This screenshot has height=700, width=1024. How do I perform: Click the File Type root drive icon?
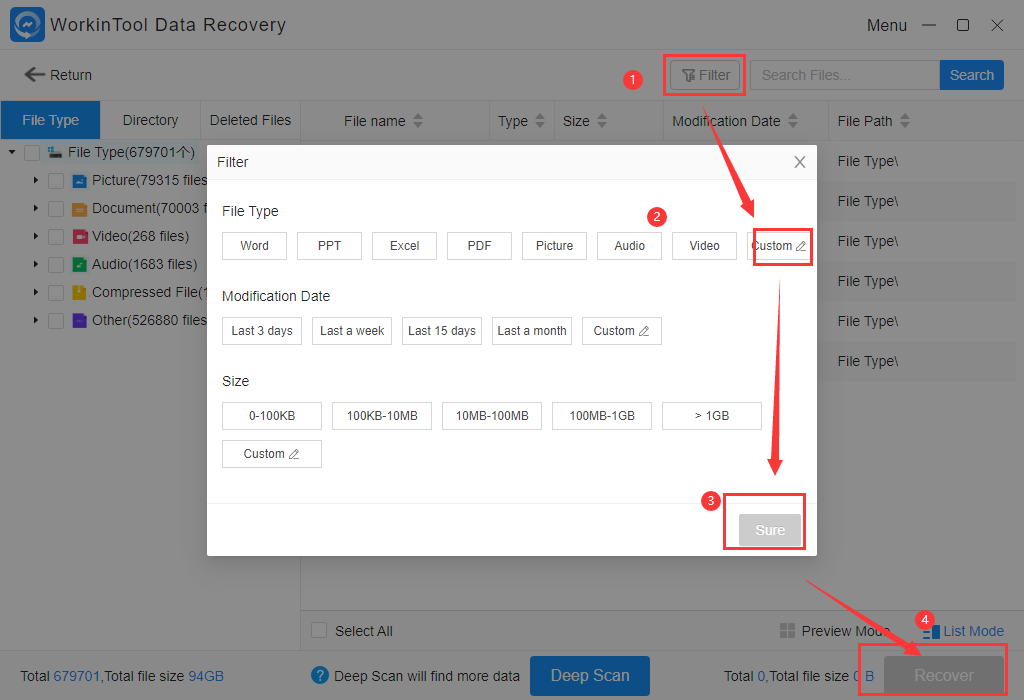[55, 152]
